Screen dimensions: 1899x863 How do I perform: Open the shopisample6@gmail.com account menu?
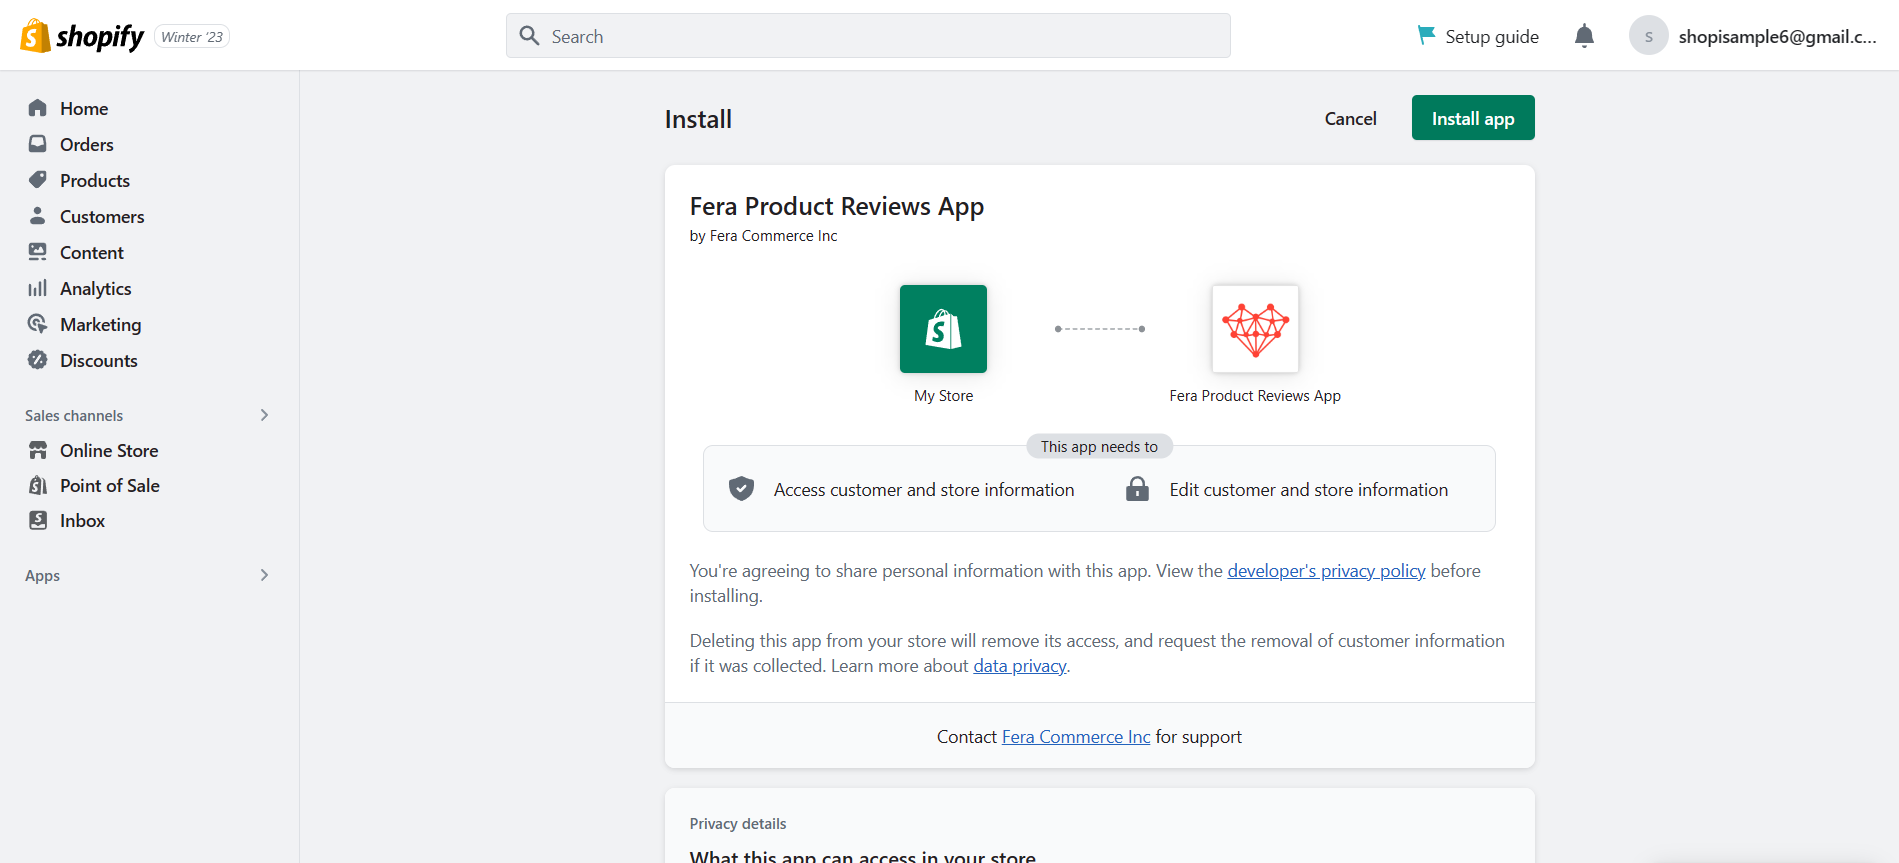pyautogui.click(x=1754, y=36)
